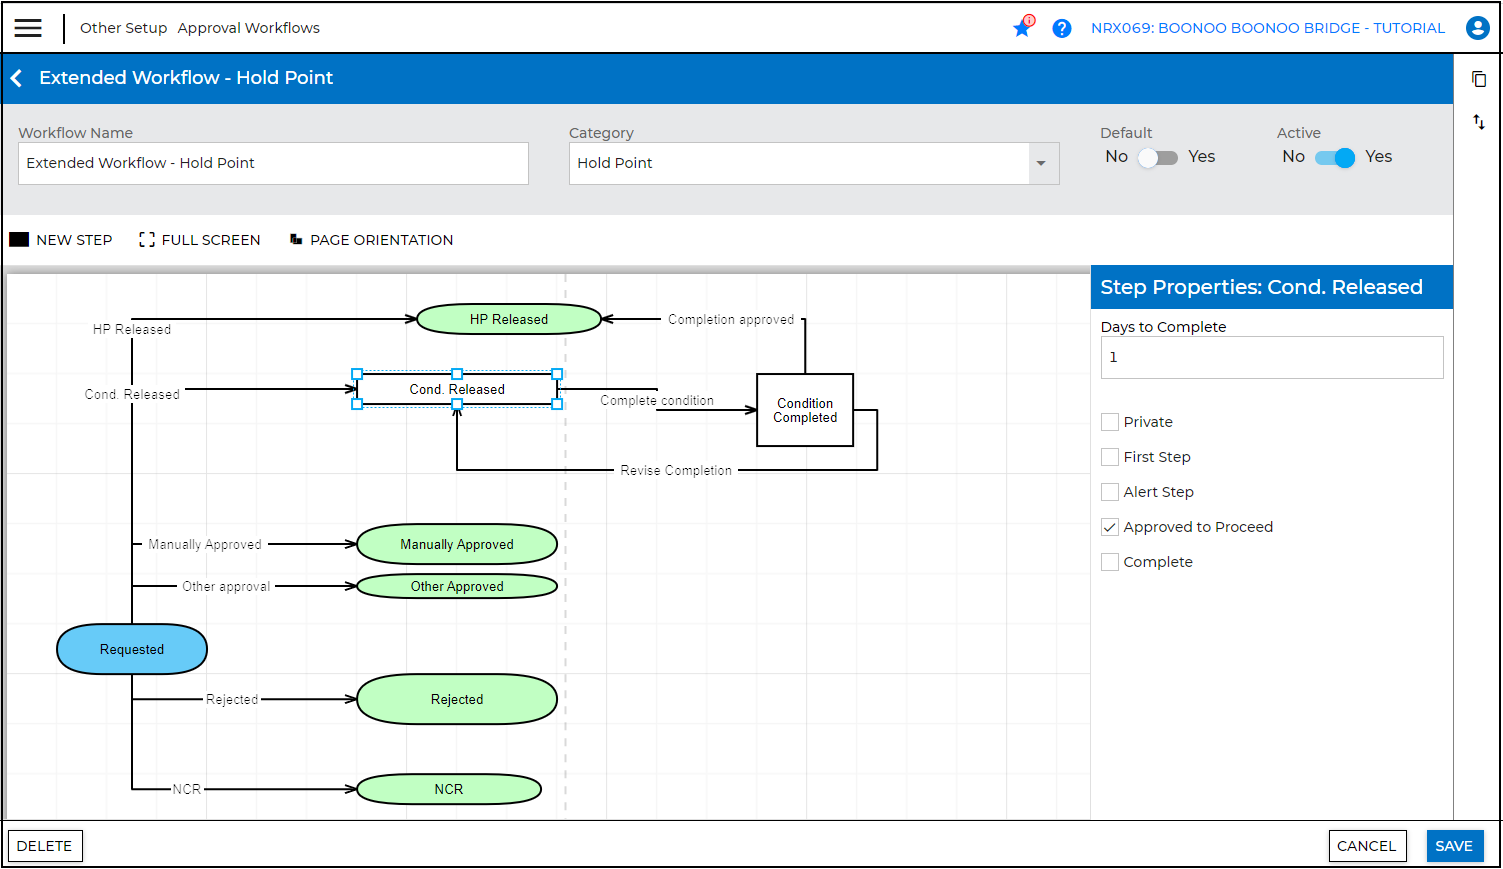
Task: Toggle the Default switch
Action: pyautogui.click(x=1158, y=157)
